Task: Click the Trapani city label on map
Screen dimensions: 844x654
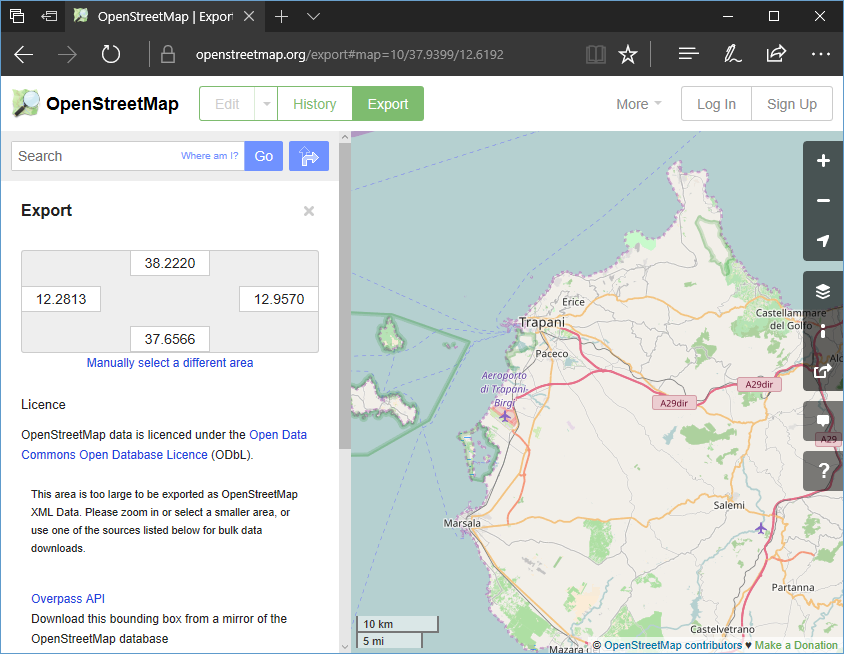Action: [542, 322]
